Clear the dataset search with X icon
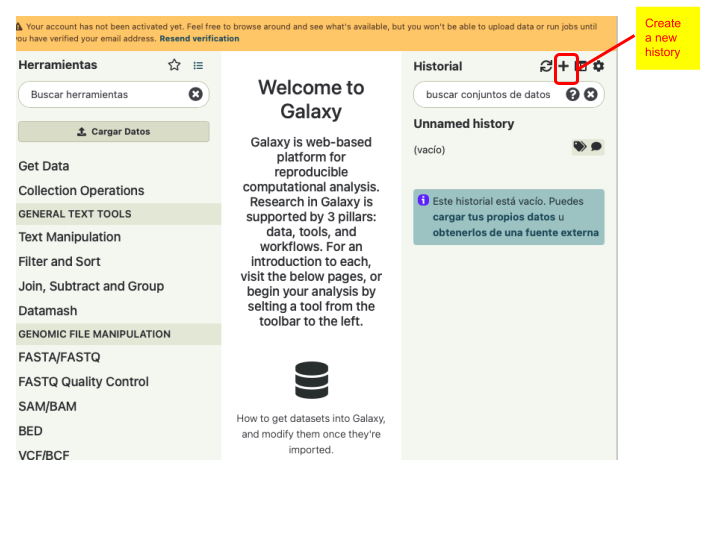This screenshot has height=540, width=720. [591, 94]
